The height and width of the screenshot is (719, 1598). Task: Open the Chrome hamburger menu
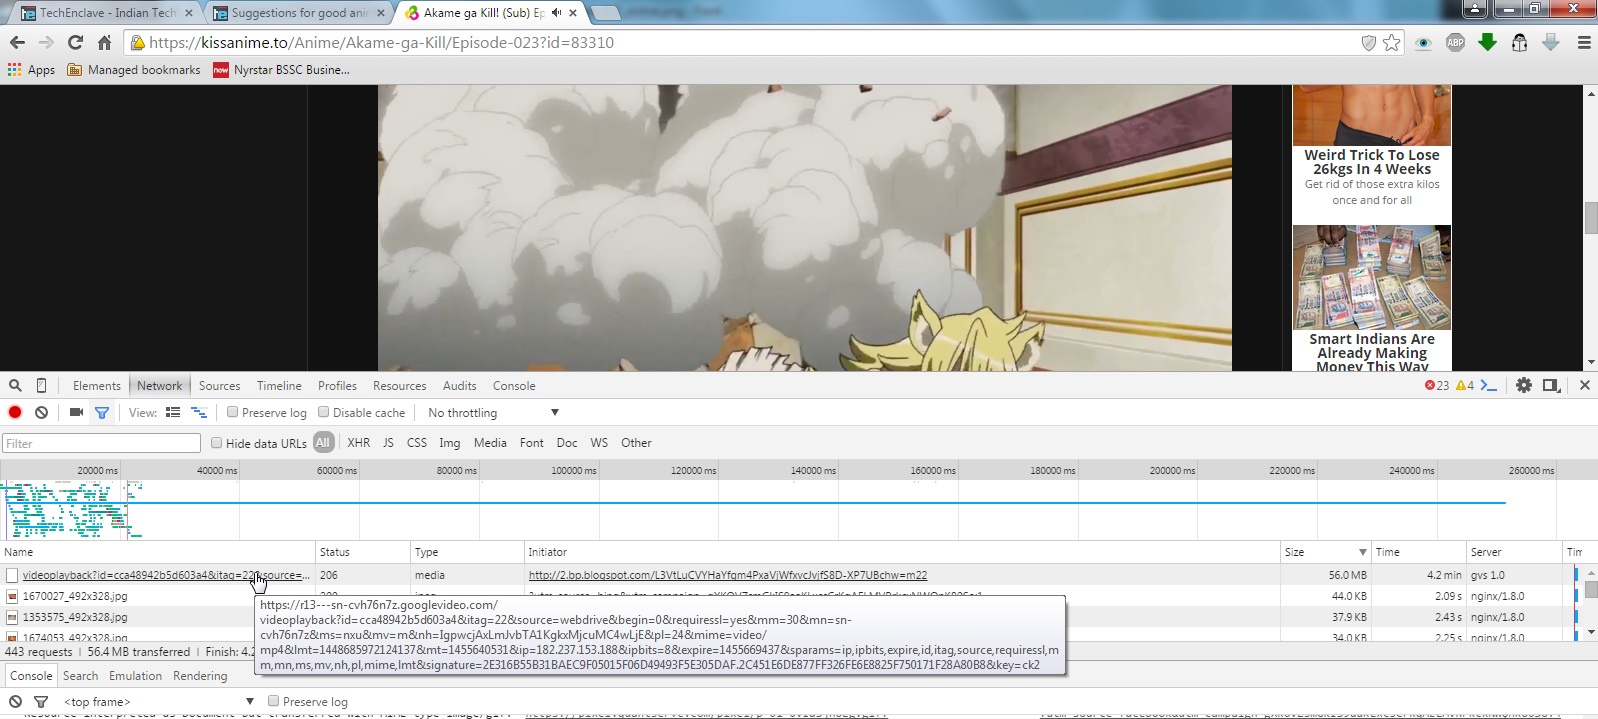coord(1584,42)
